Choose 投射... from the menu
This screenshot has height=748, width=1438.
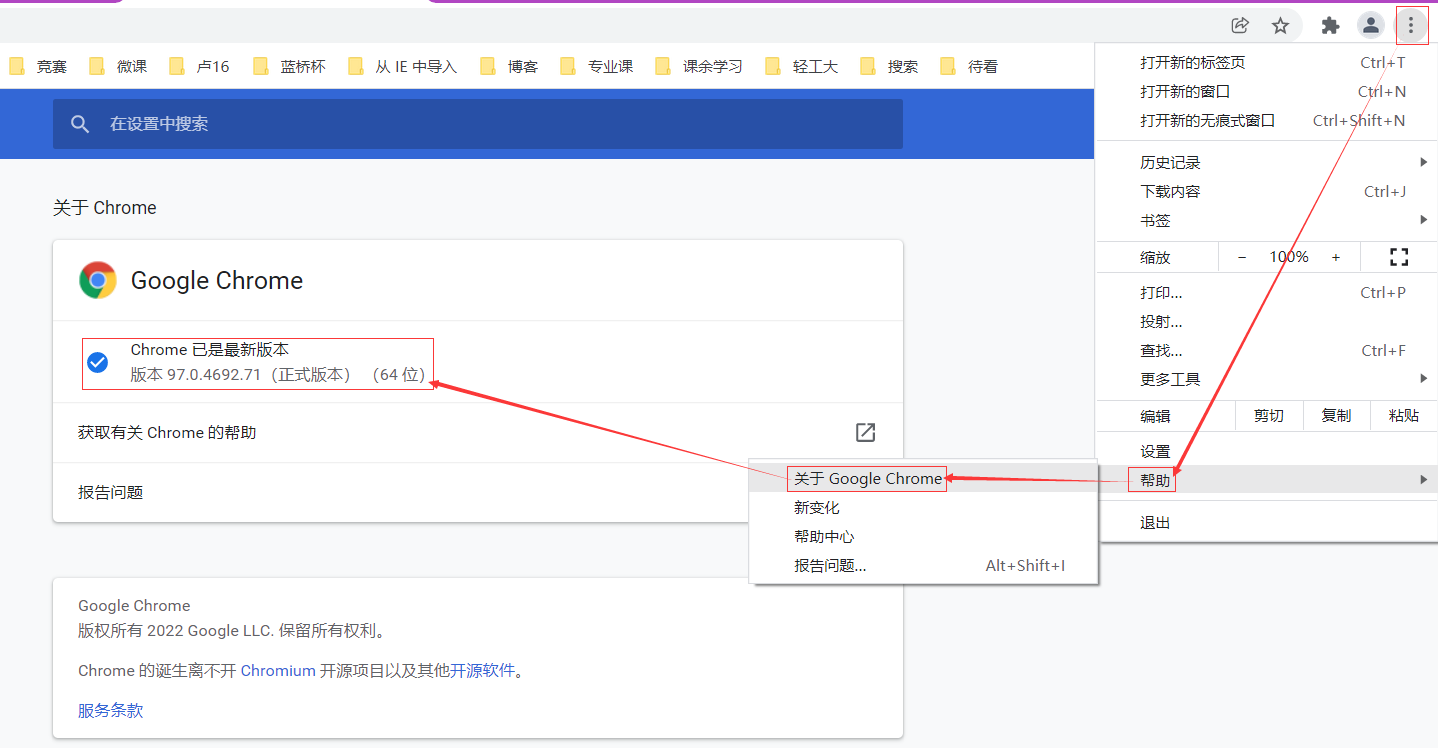[x=1266, y=322]
